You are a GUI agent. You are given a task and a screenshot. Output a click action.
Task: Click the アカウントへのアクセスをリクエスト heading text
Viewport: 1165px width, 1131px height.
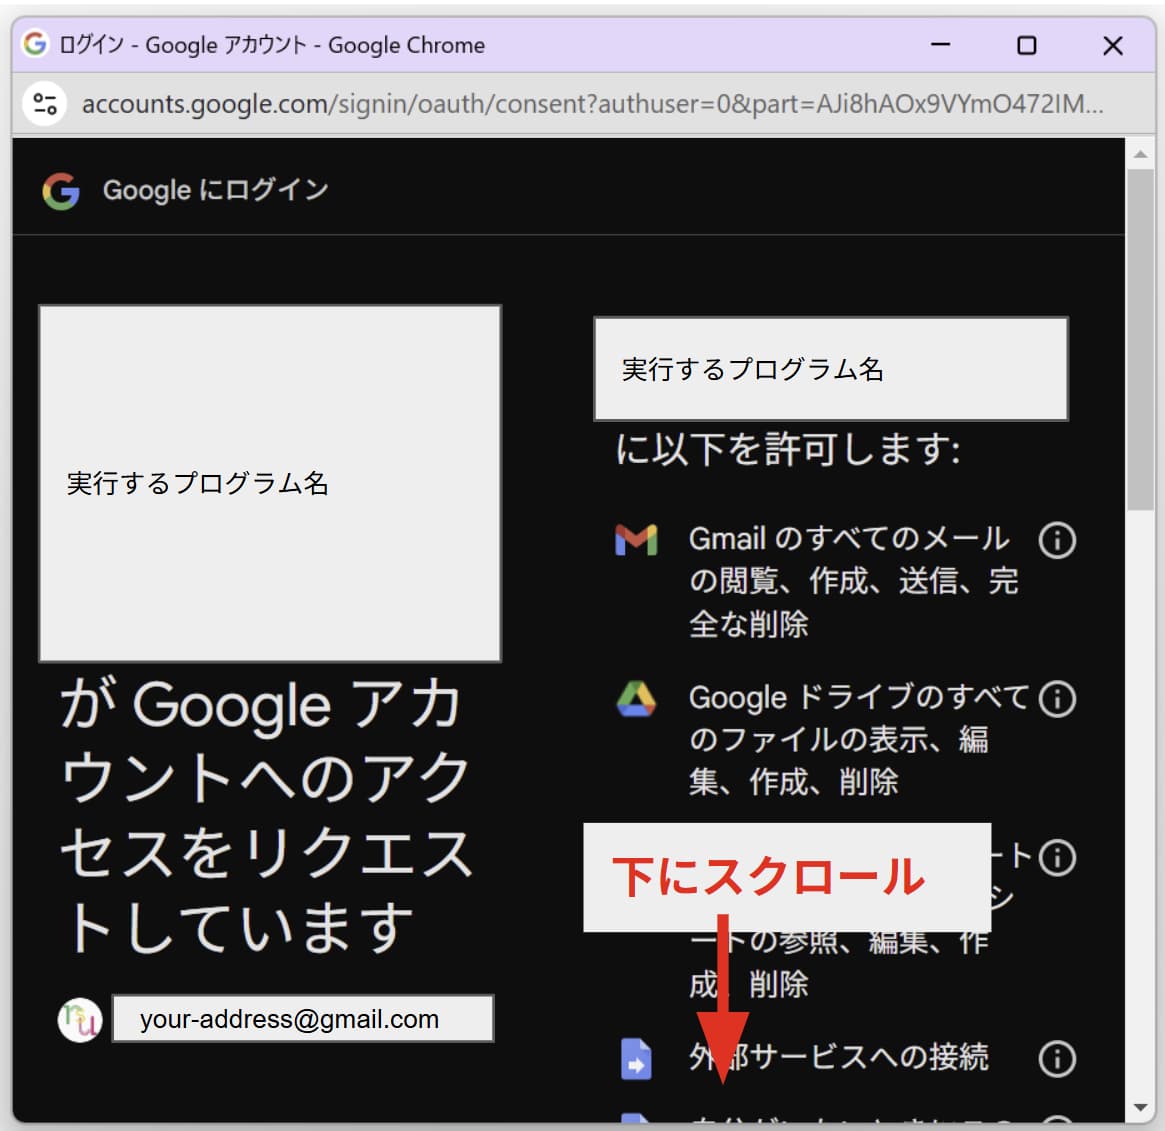266,815
